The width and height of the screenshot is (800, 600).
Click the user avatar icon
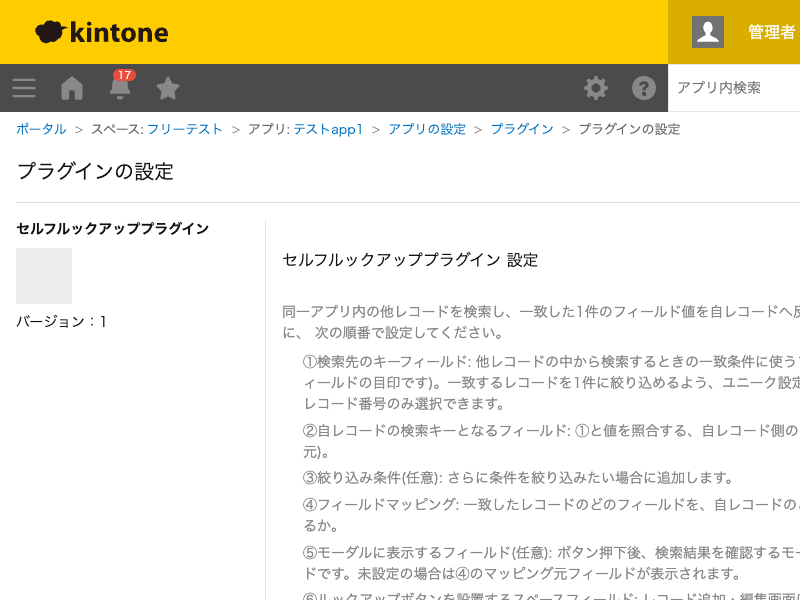coord(708,32)
